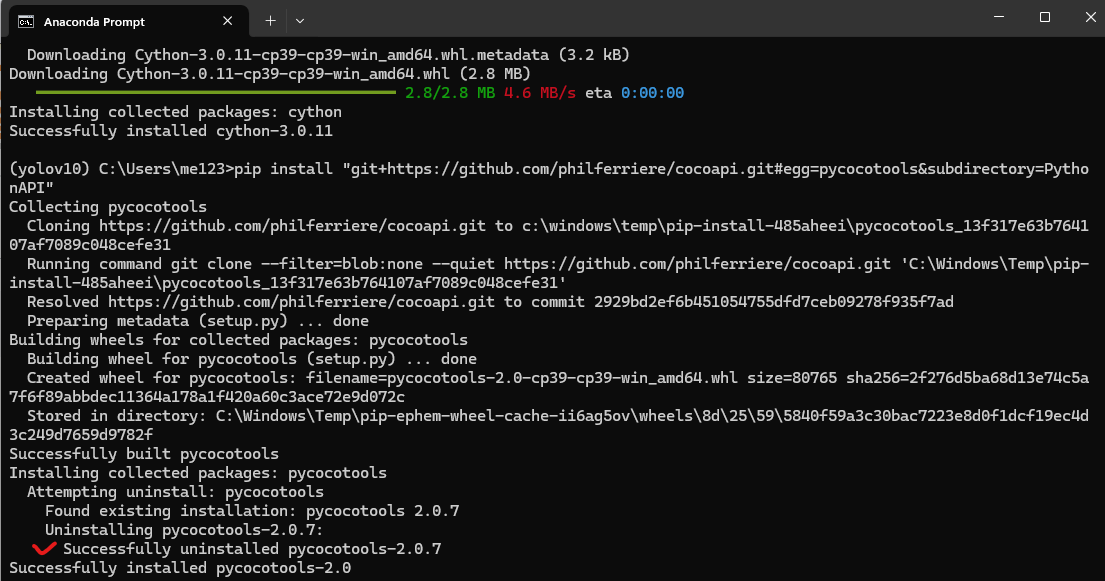Click the green Cython download progress bar
This screenshot has height=581, width=1105.
coord(216,92)
